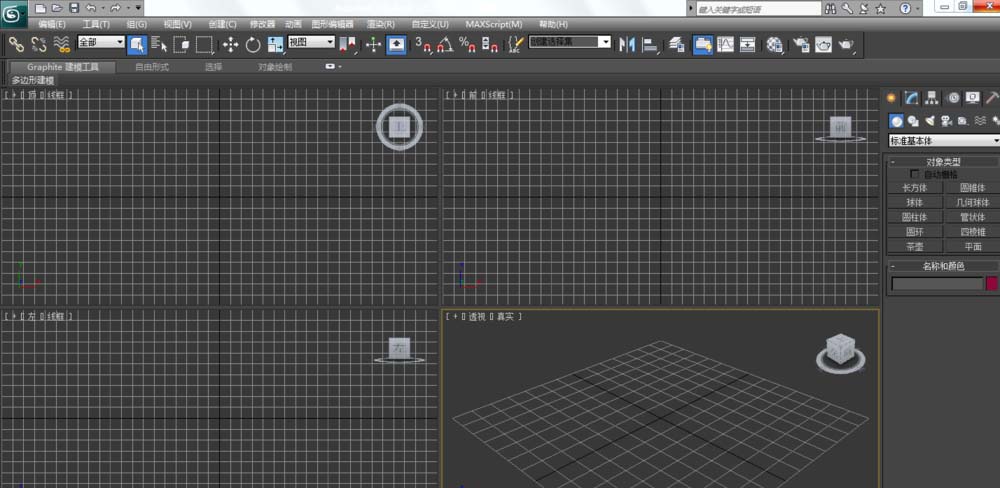Image resolution: width=1000 pixels, height=488 pixels.
Task: Click the 茶壶 teapot button
Action: 915,246
